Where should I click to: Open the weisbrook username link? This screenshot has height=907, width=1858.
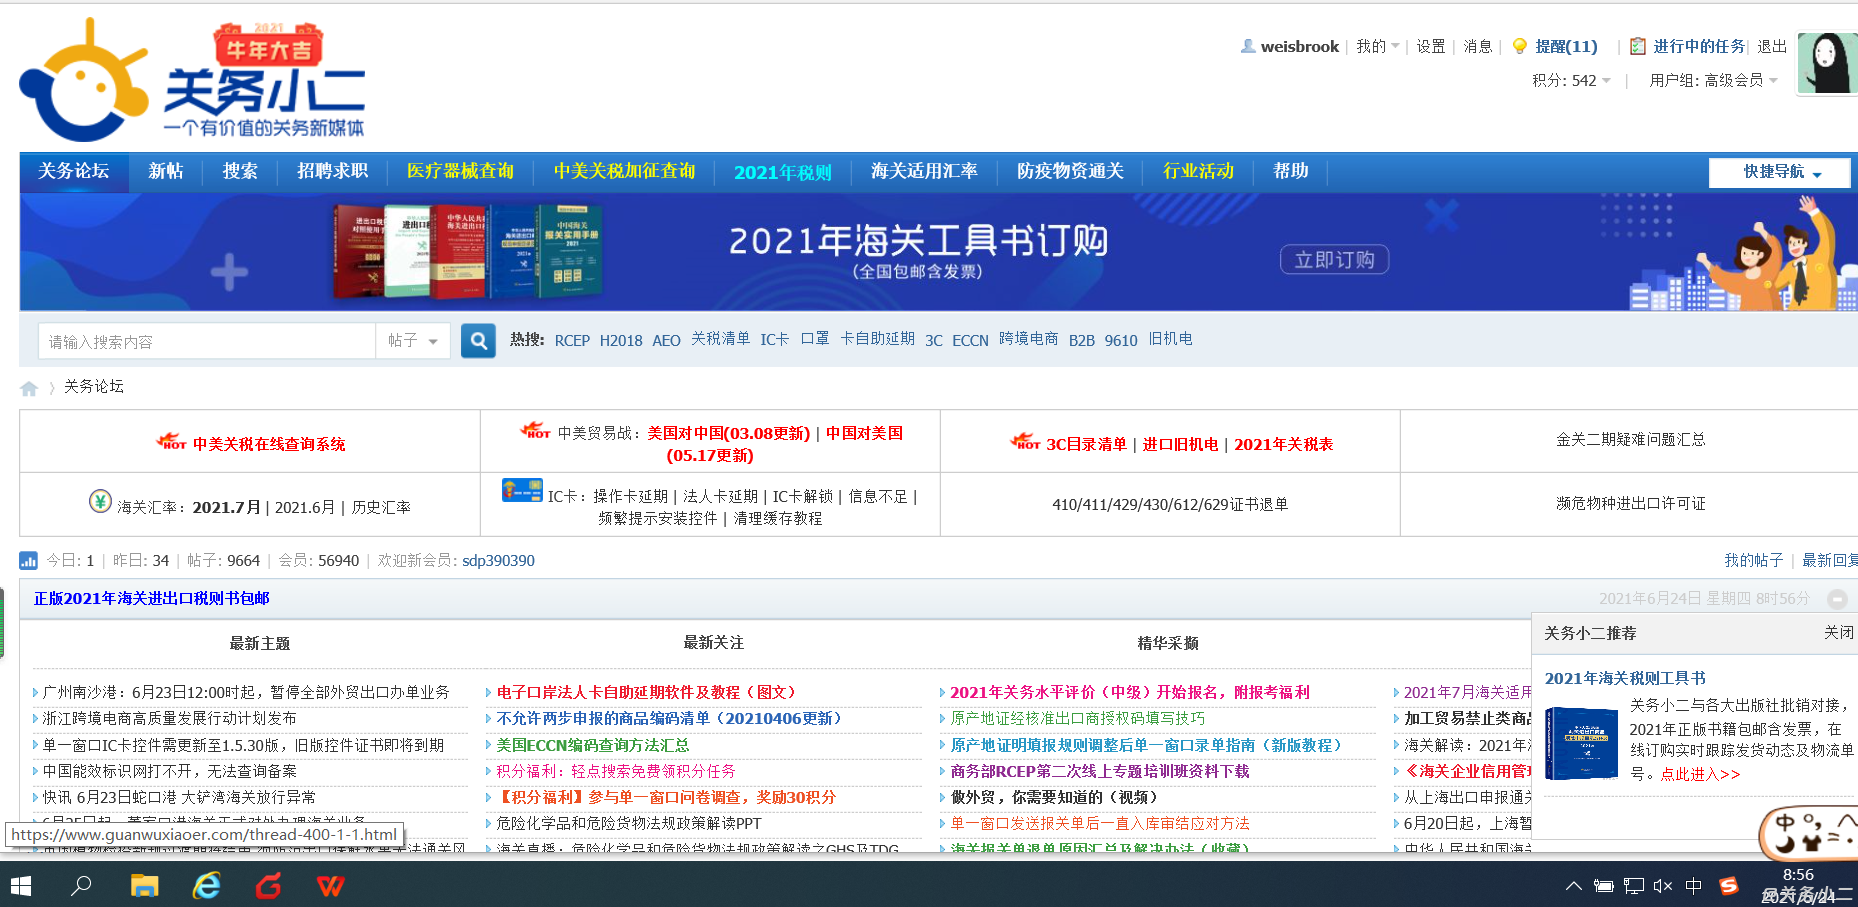pos(1299,46)
